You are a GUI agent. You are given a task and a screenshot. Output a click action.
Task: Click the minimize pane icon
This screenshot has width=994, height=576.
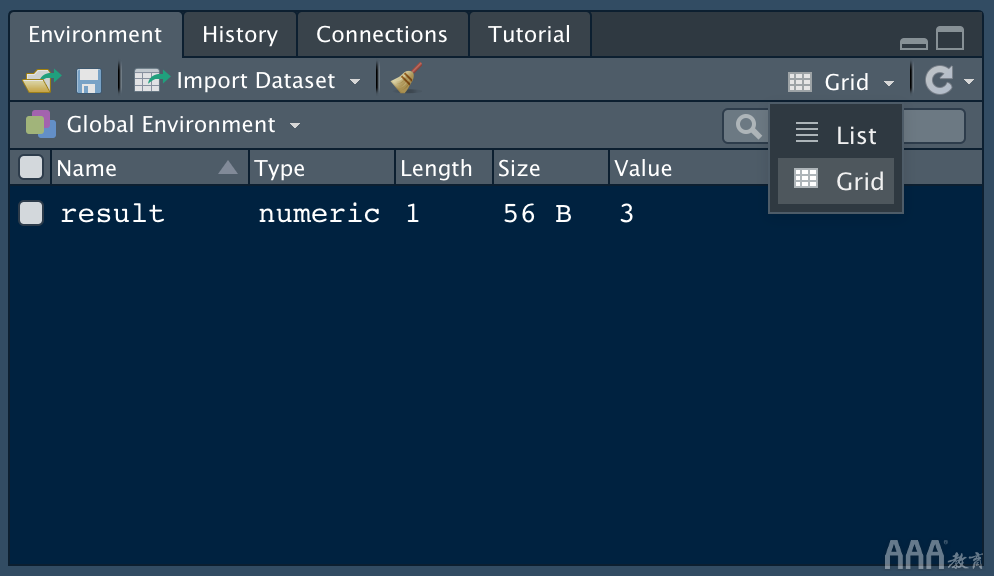click(913, 43)
